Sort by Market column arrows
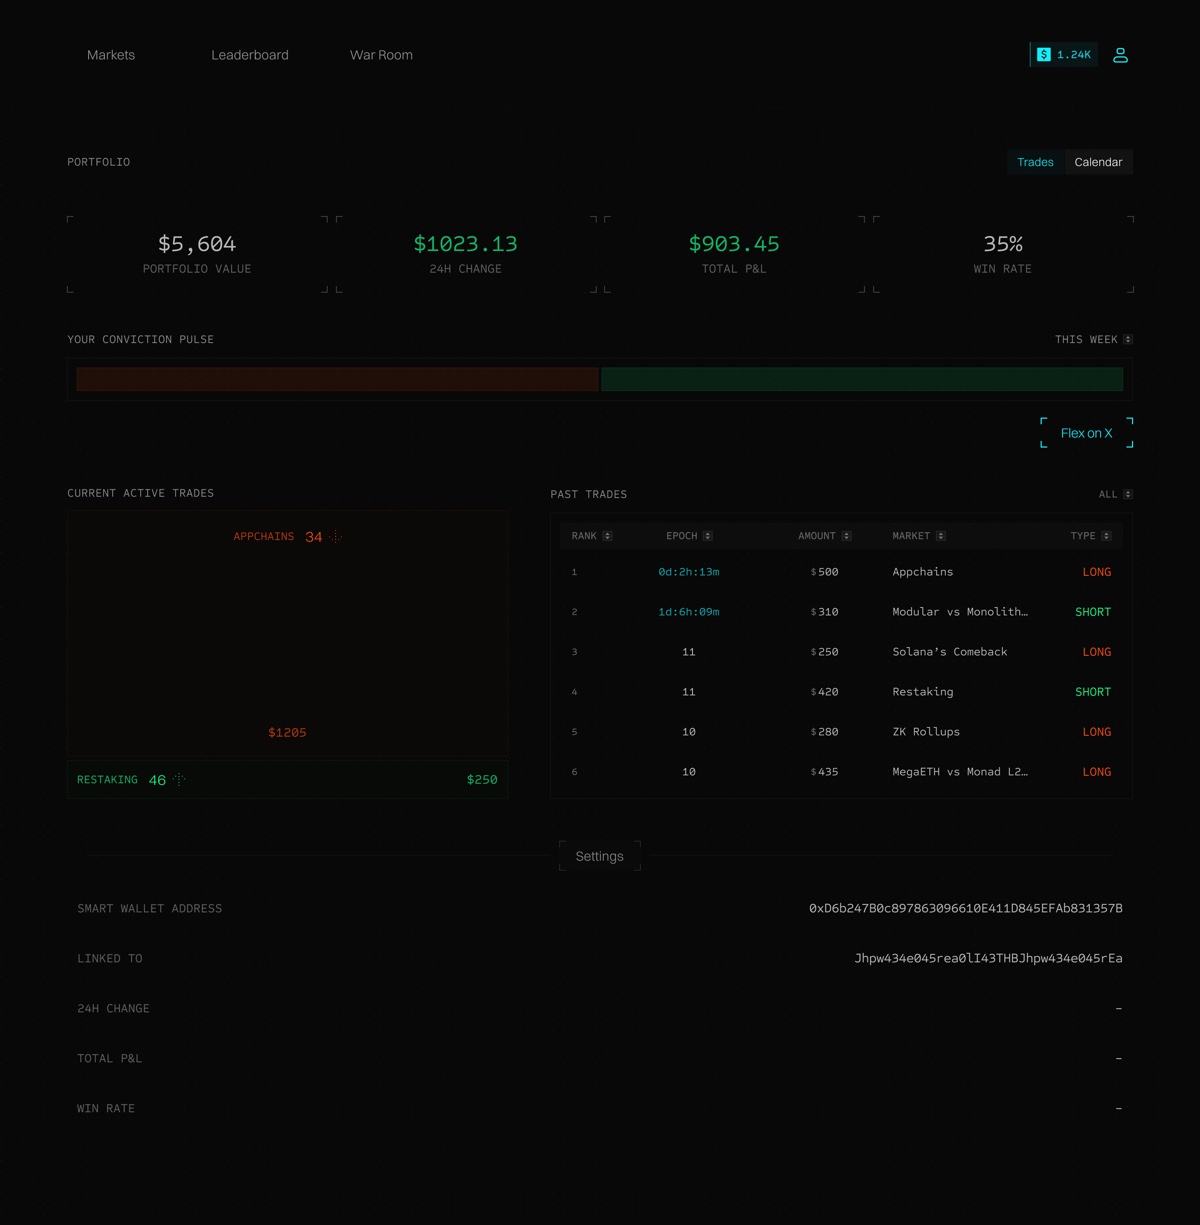This screenshot has height=1225, width=1200. [x=941, y=536]
